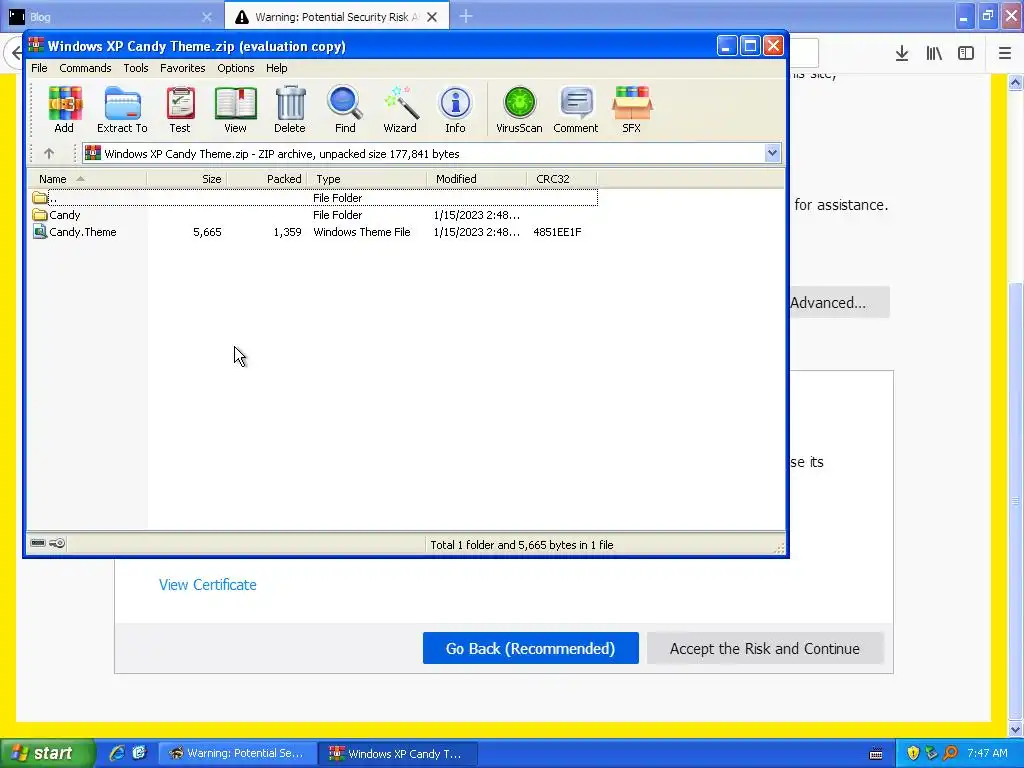Close the Warning security risk tab
Image resolution: width=1024 pixels, height=768 pixels.
point(432,17)
